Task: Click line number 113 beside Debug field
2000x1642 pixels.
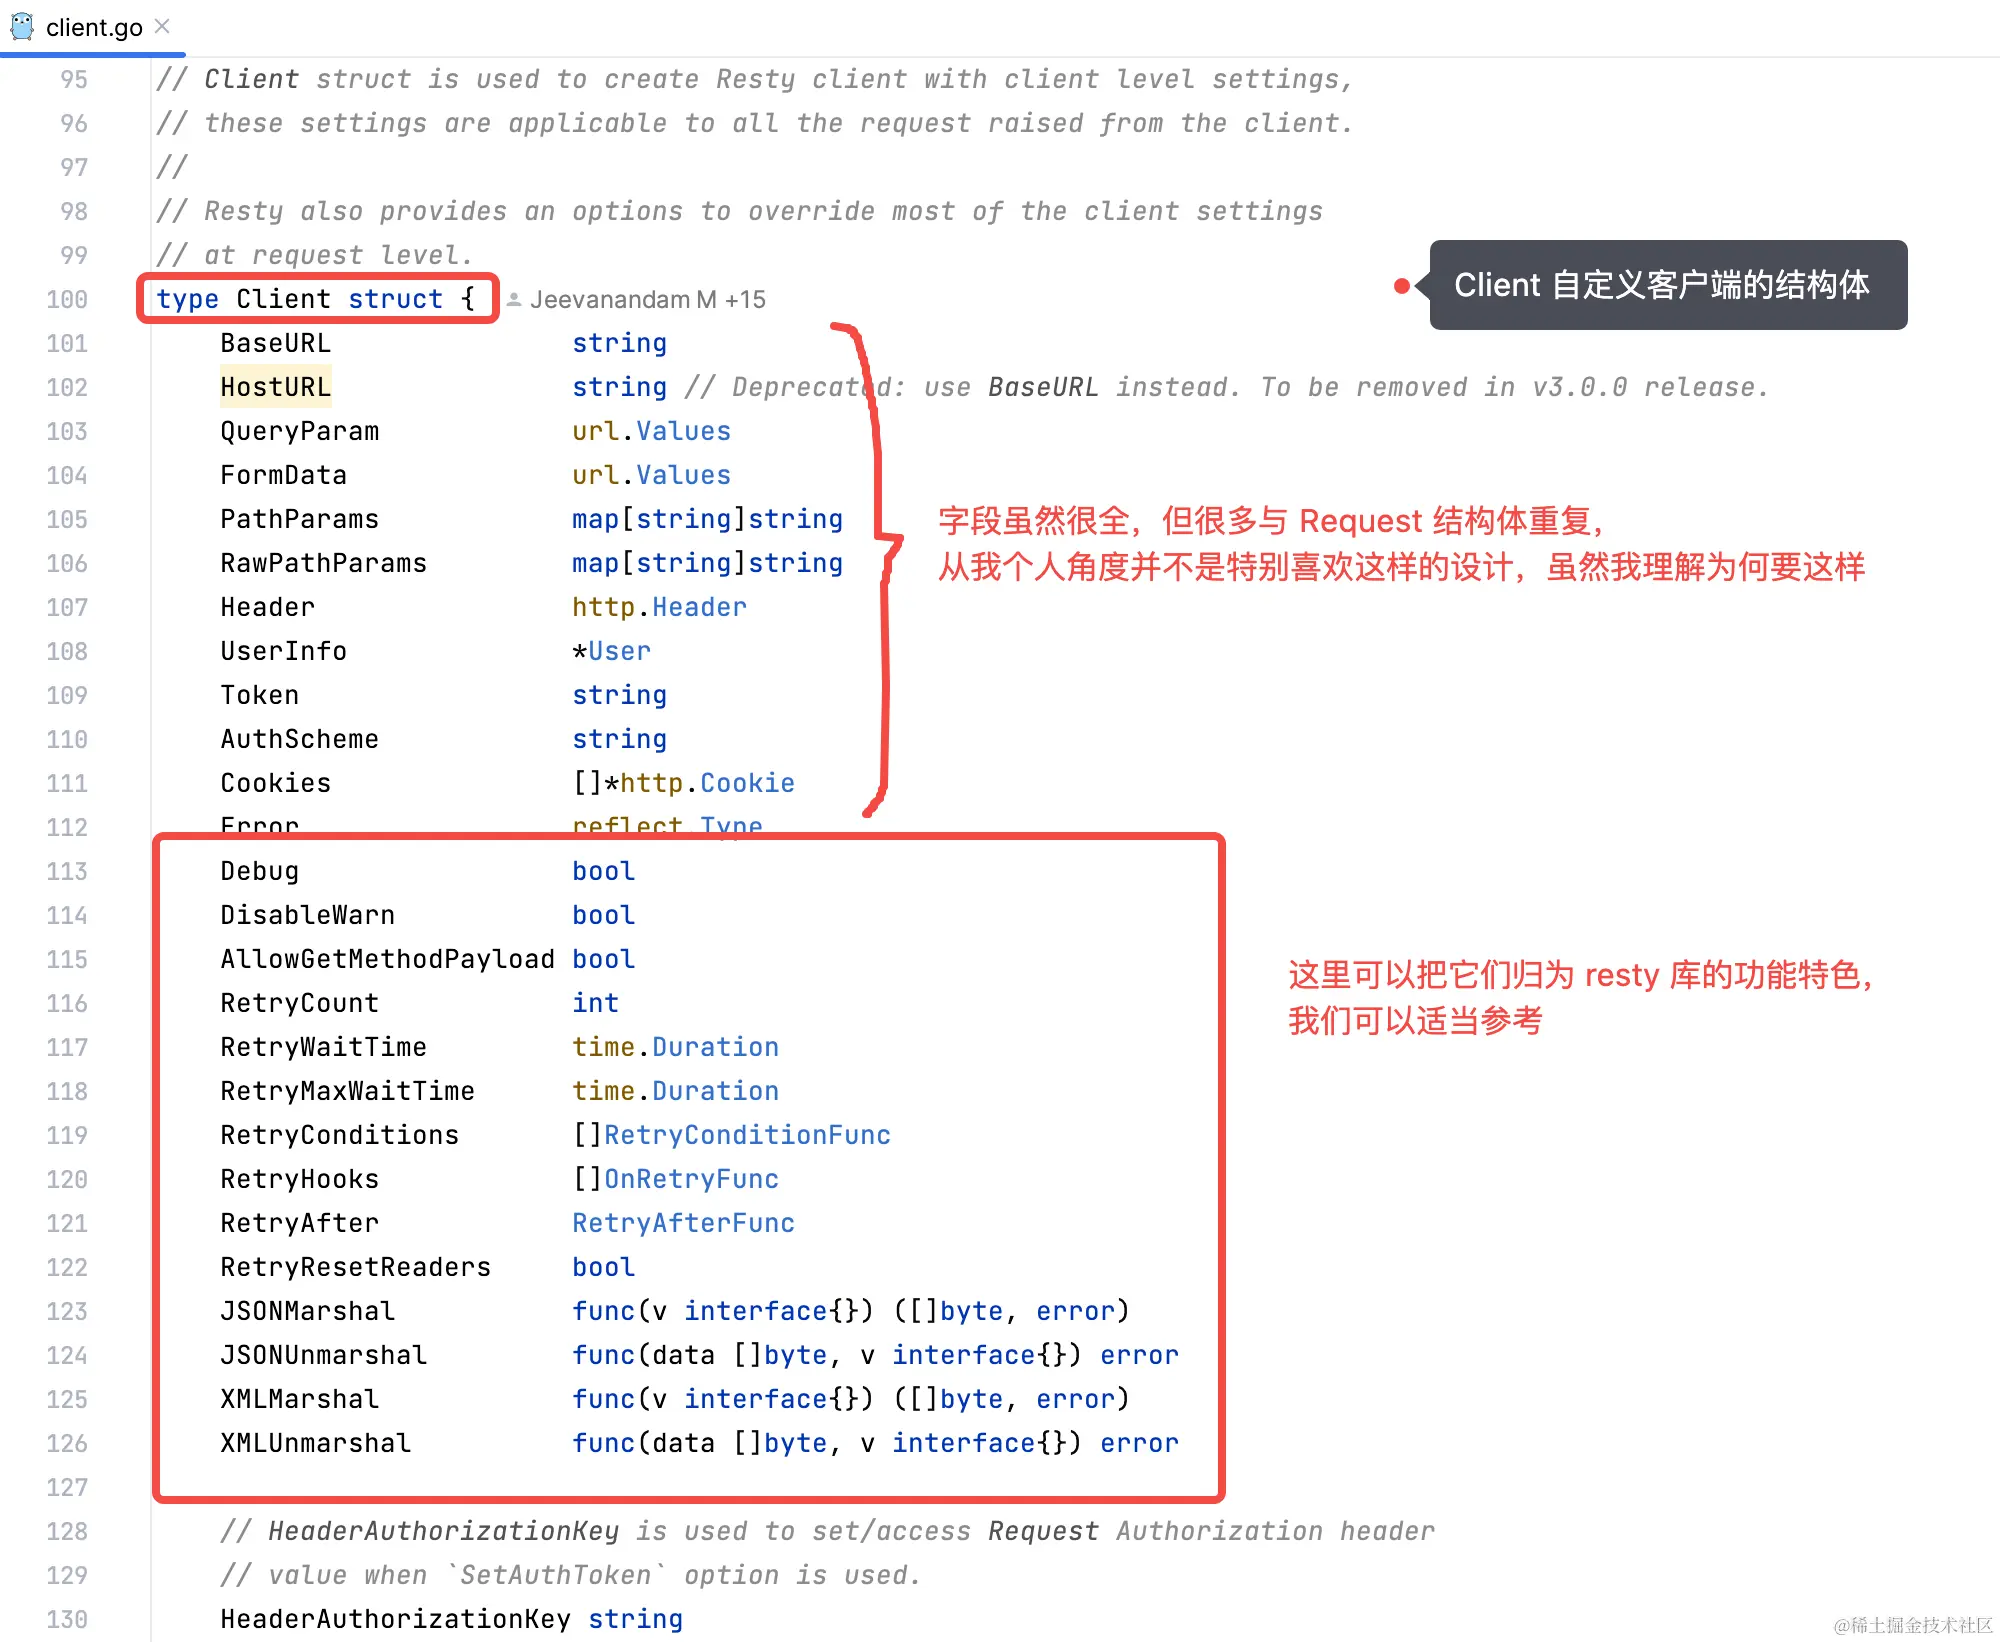Action: pyautogui.click(x=67, y=871)
